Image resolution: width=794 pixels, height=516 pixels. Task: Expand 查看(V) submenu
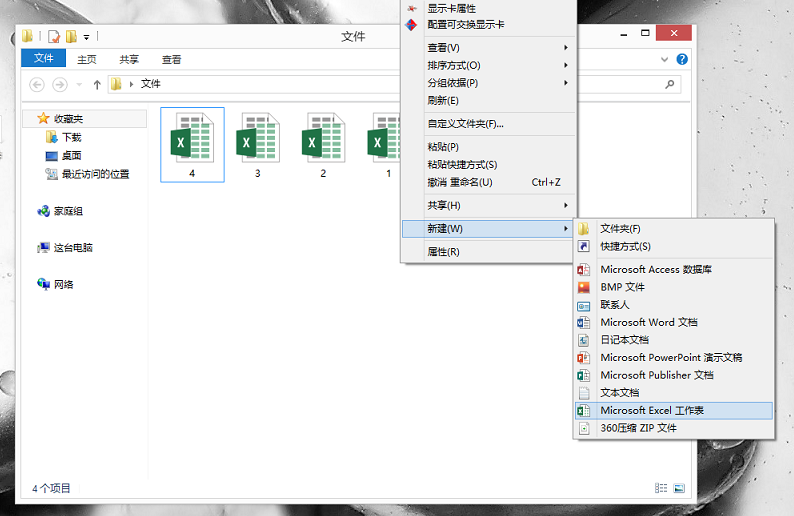pyautogui.click(x=489, y=48)
